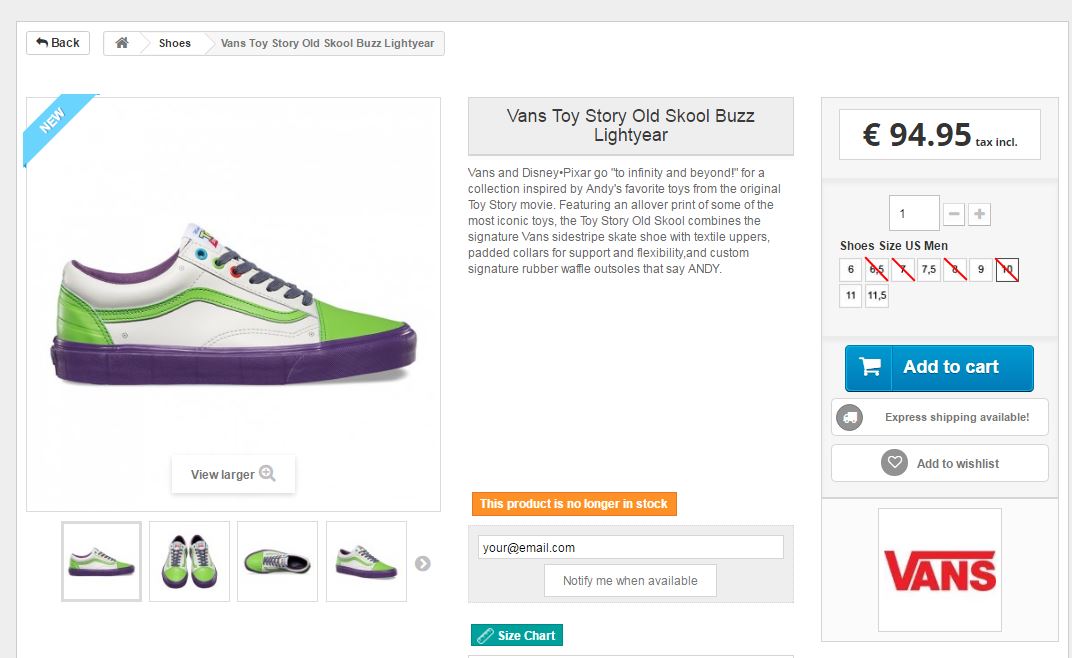Click the email input field

(630, 547)
